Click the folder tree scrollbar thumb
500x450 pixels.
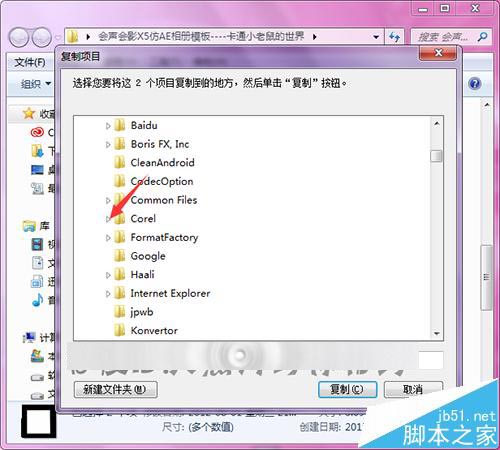(436, 156)
